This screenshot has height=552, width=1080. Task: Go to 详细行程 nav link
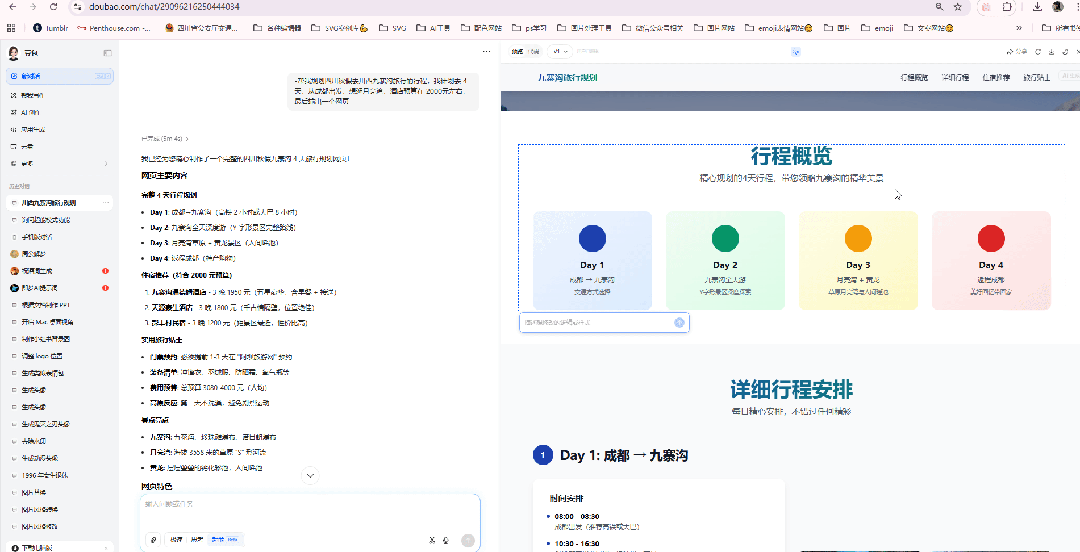(x=955, y=77)
